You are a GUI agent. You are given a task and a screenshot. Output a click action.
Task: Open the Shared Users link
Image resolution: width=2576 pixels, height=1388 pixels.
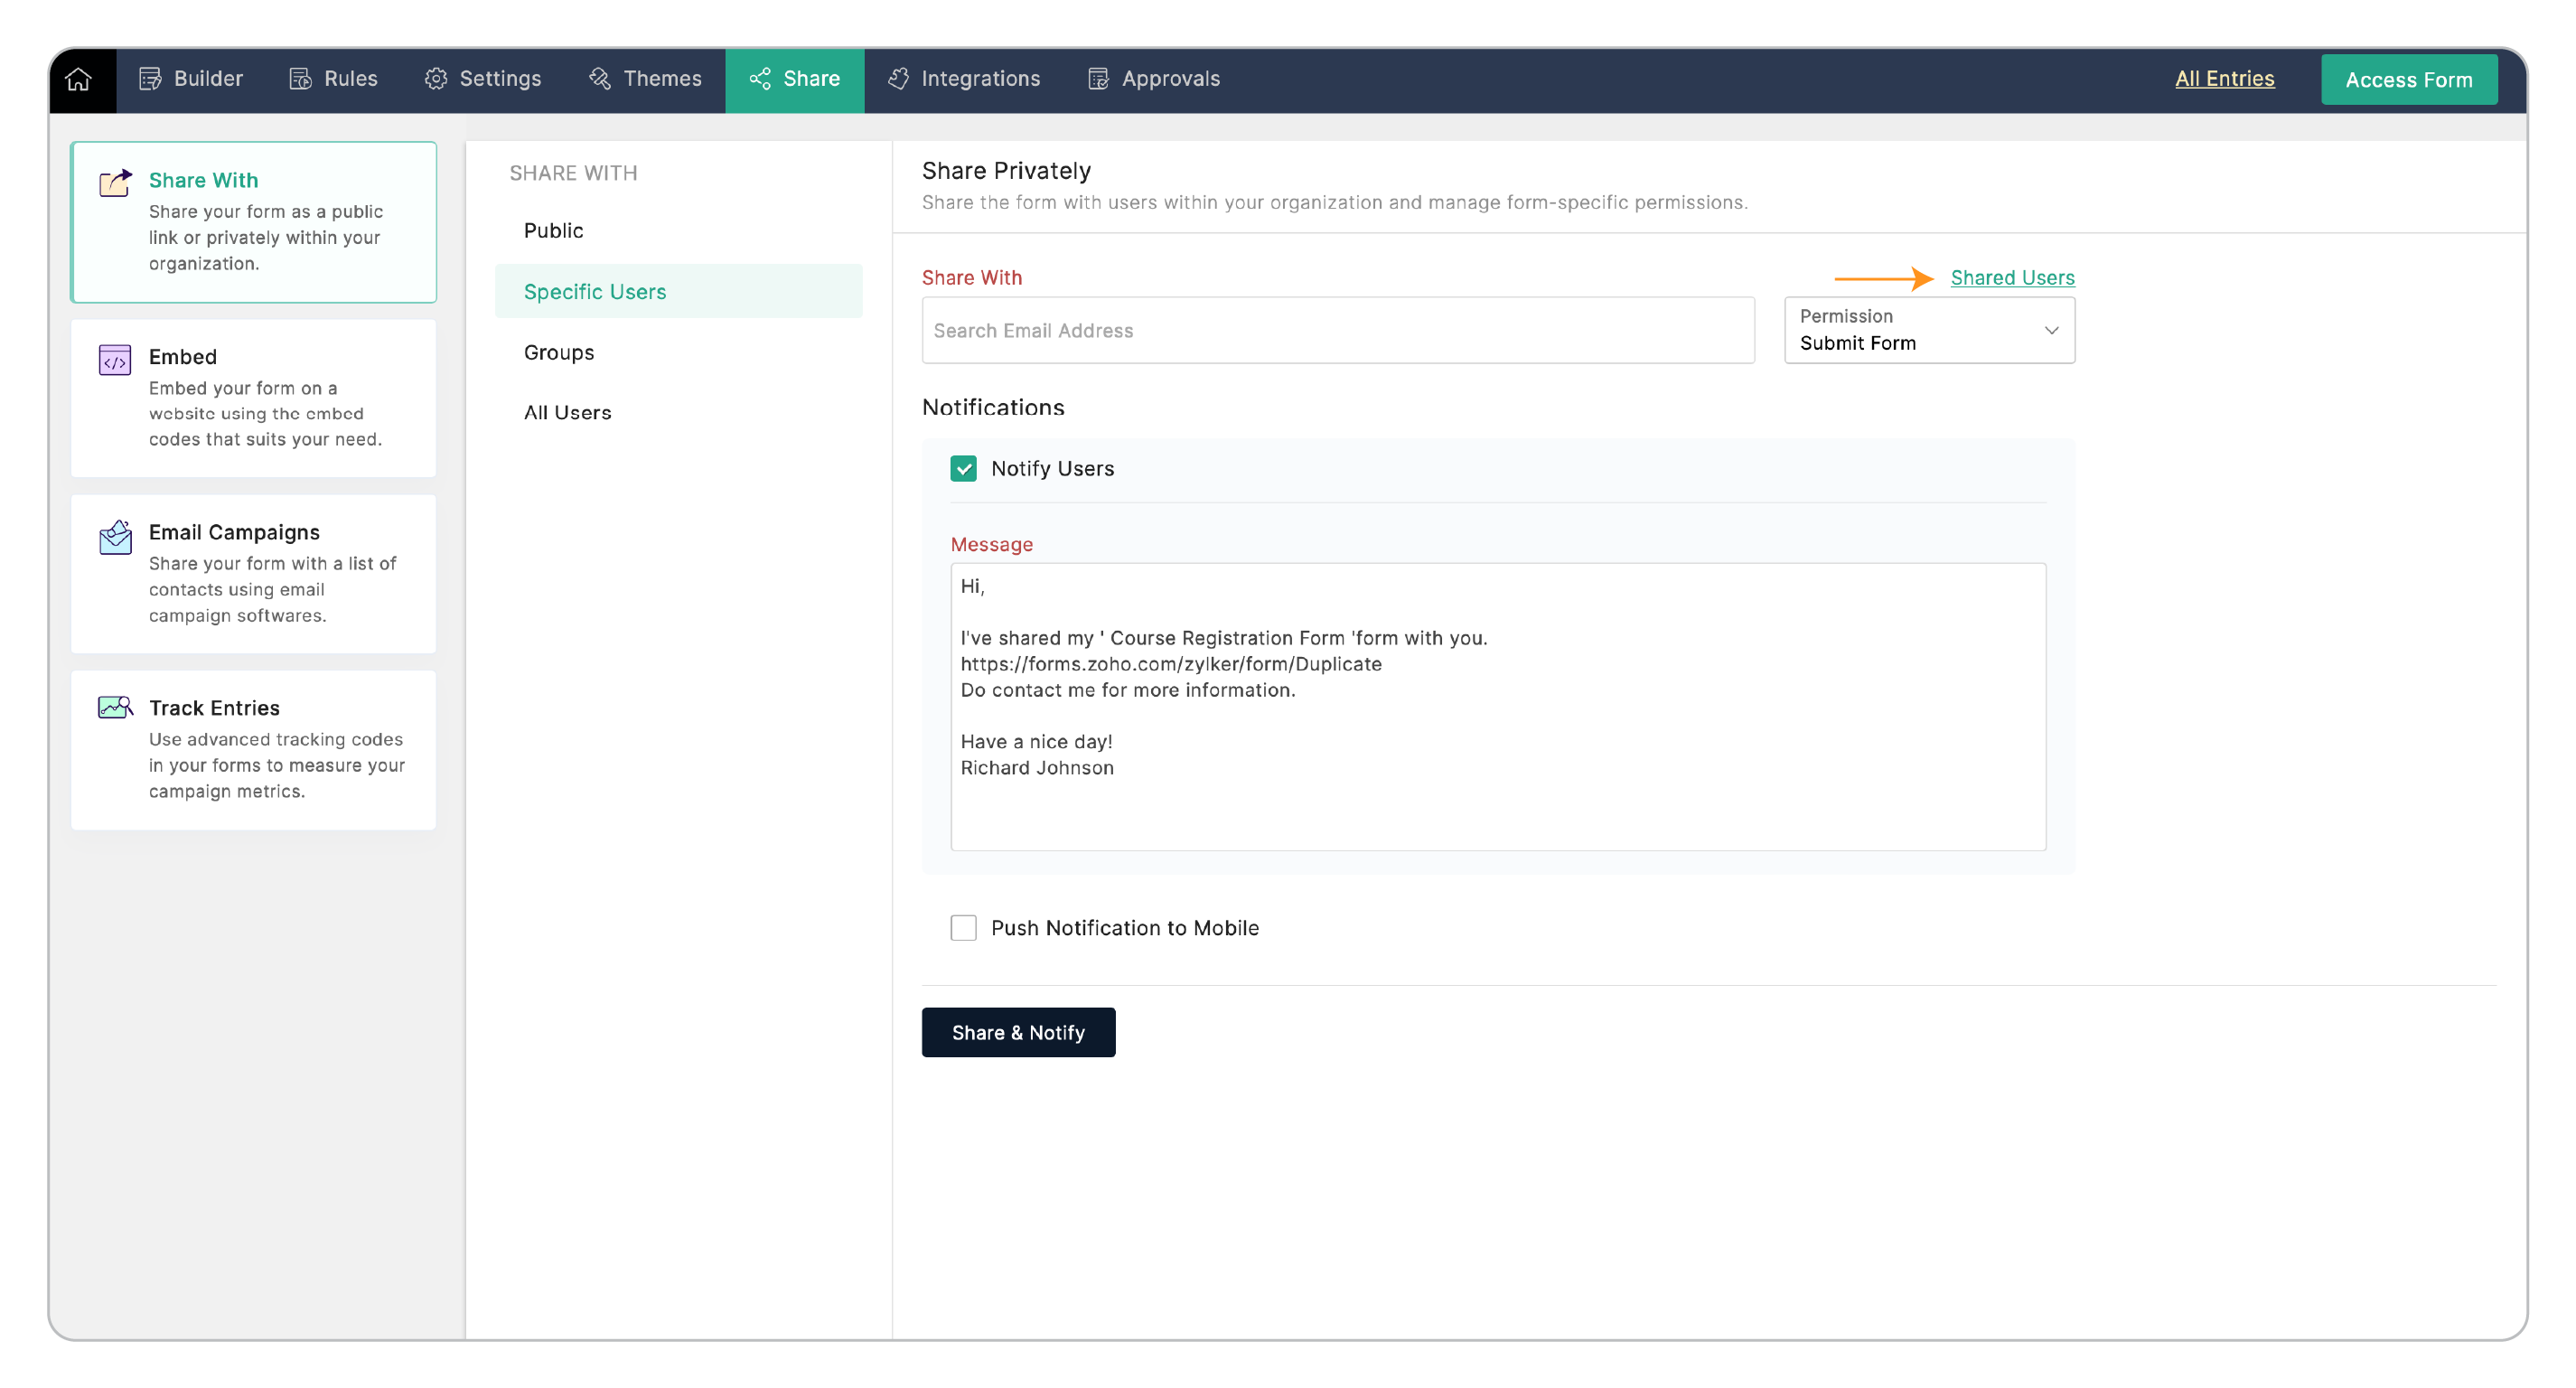pyautogui.click(x=2012, y=277)
